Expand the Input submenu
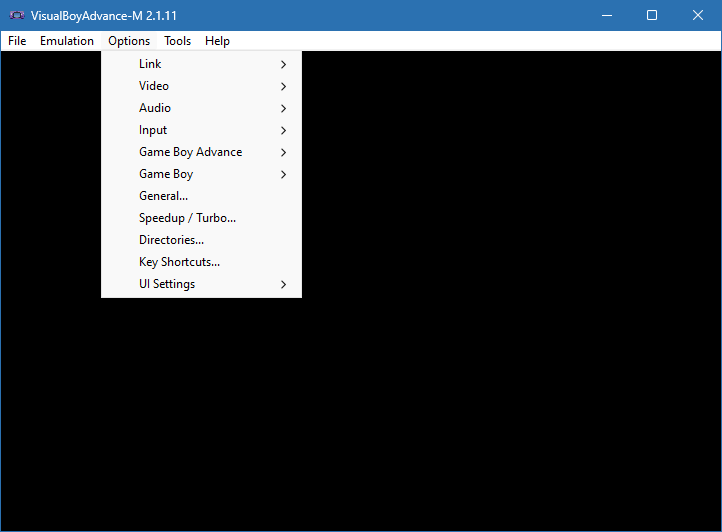Screen dimensions: 722x532 (201, 130)
